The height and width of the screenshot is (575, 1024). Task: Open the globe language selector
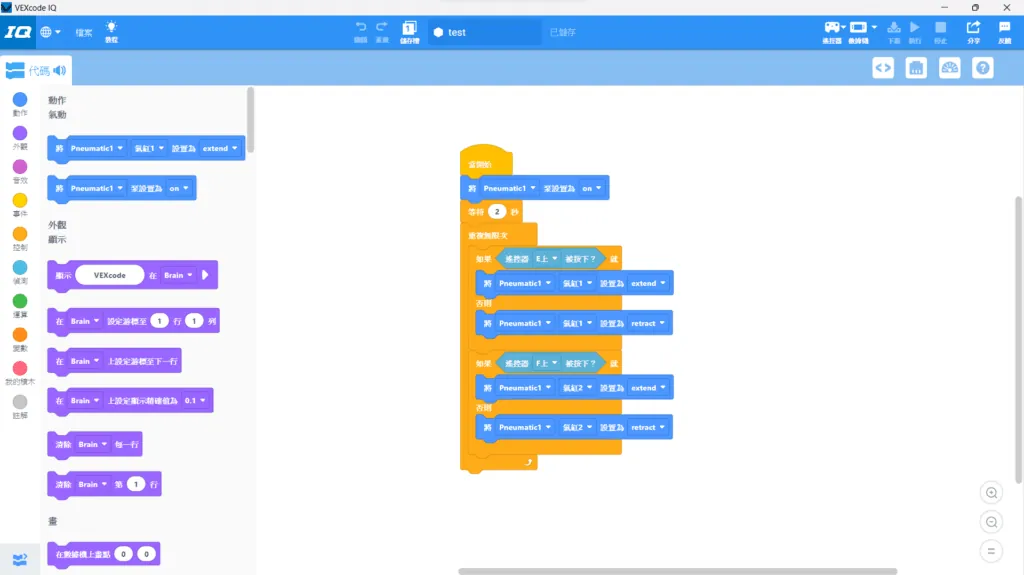pyautogui.click(x=50, y=32)
